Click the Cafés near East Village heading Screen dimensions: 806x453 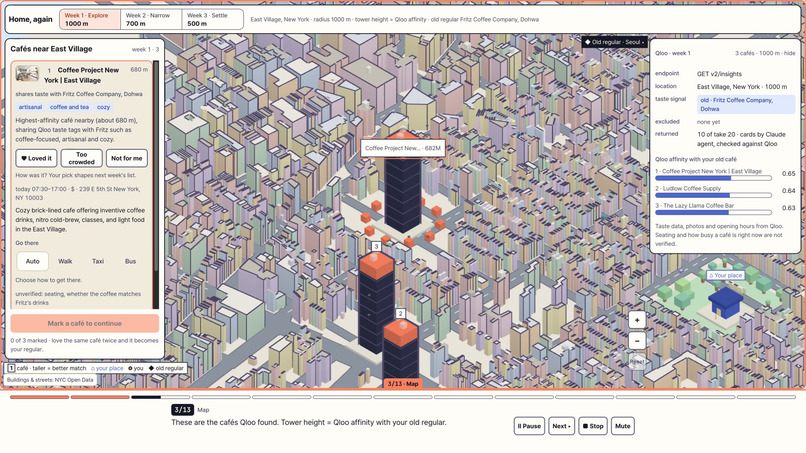(51, 49)
